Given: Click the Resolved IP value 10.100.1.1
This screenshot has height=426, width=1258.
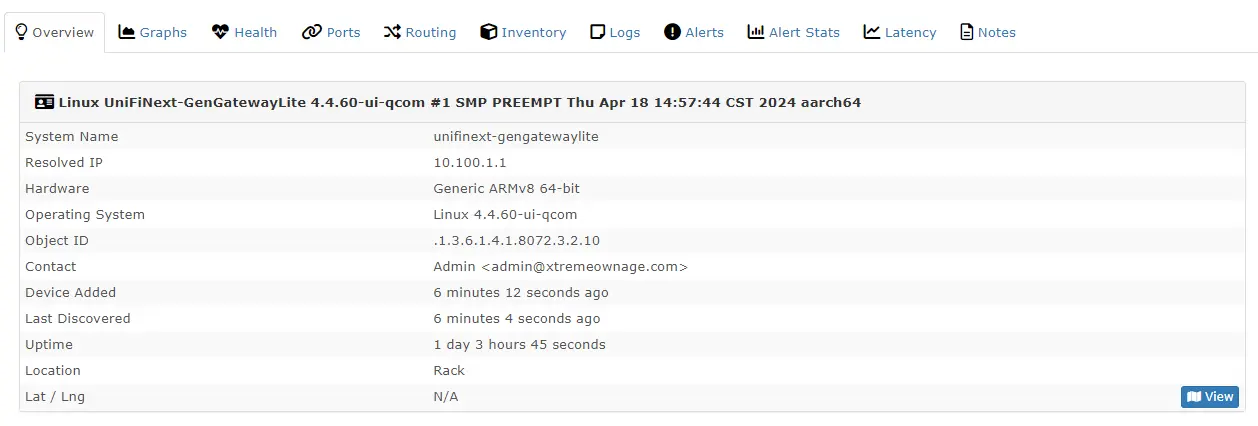Looking at the screenshot, I should coord(470,163).
